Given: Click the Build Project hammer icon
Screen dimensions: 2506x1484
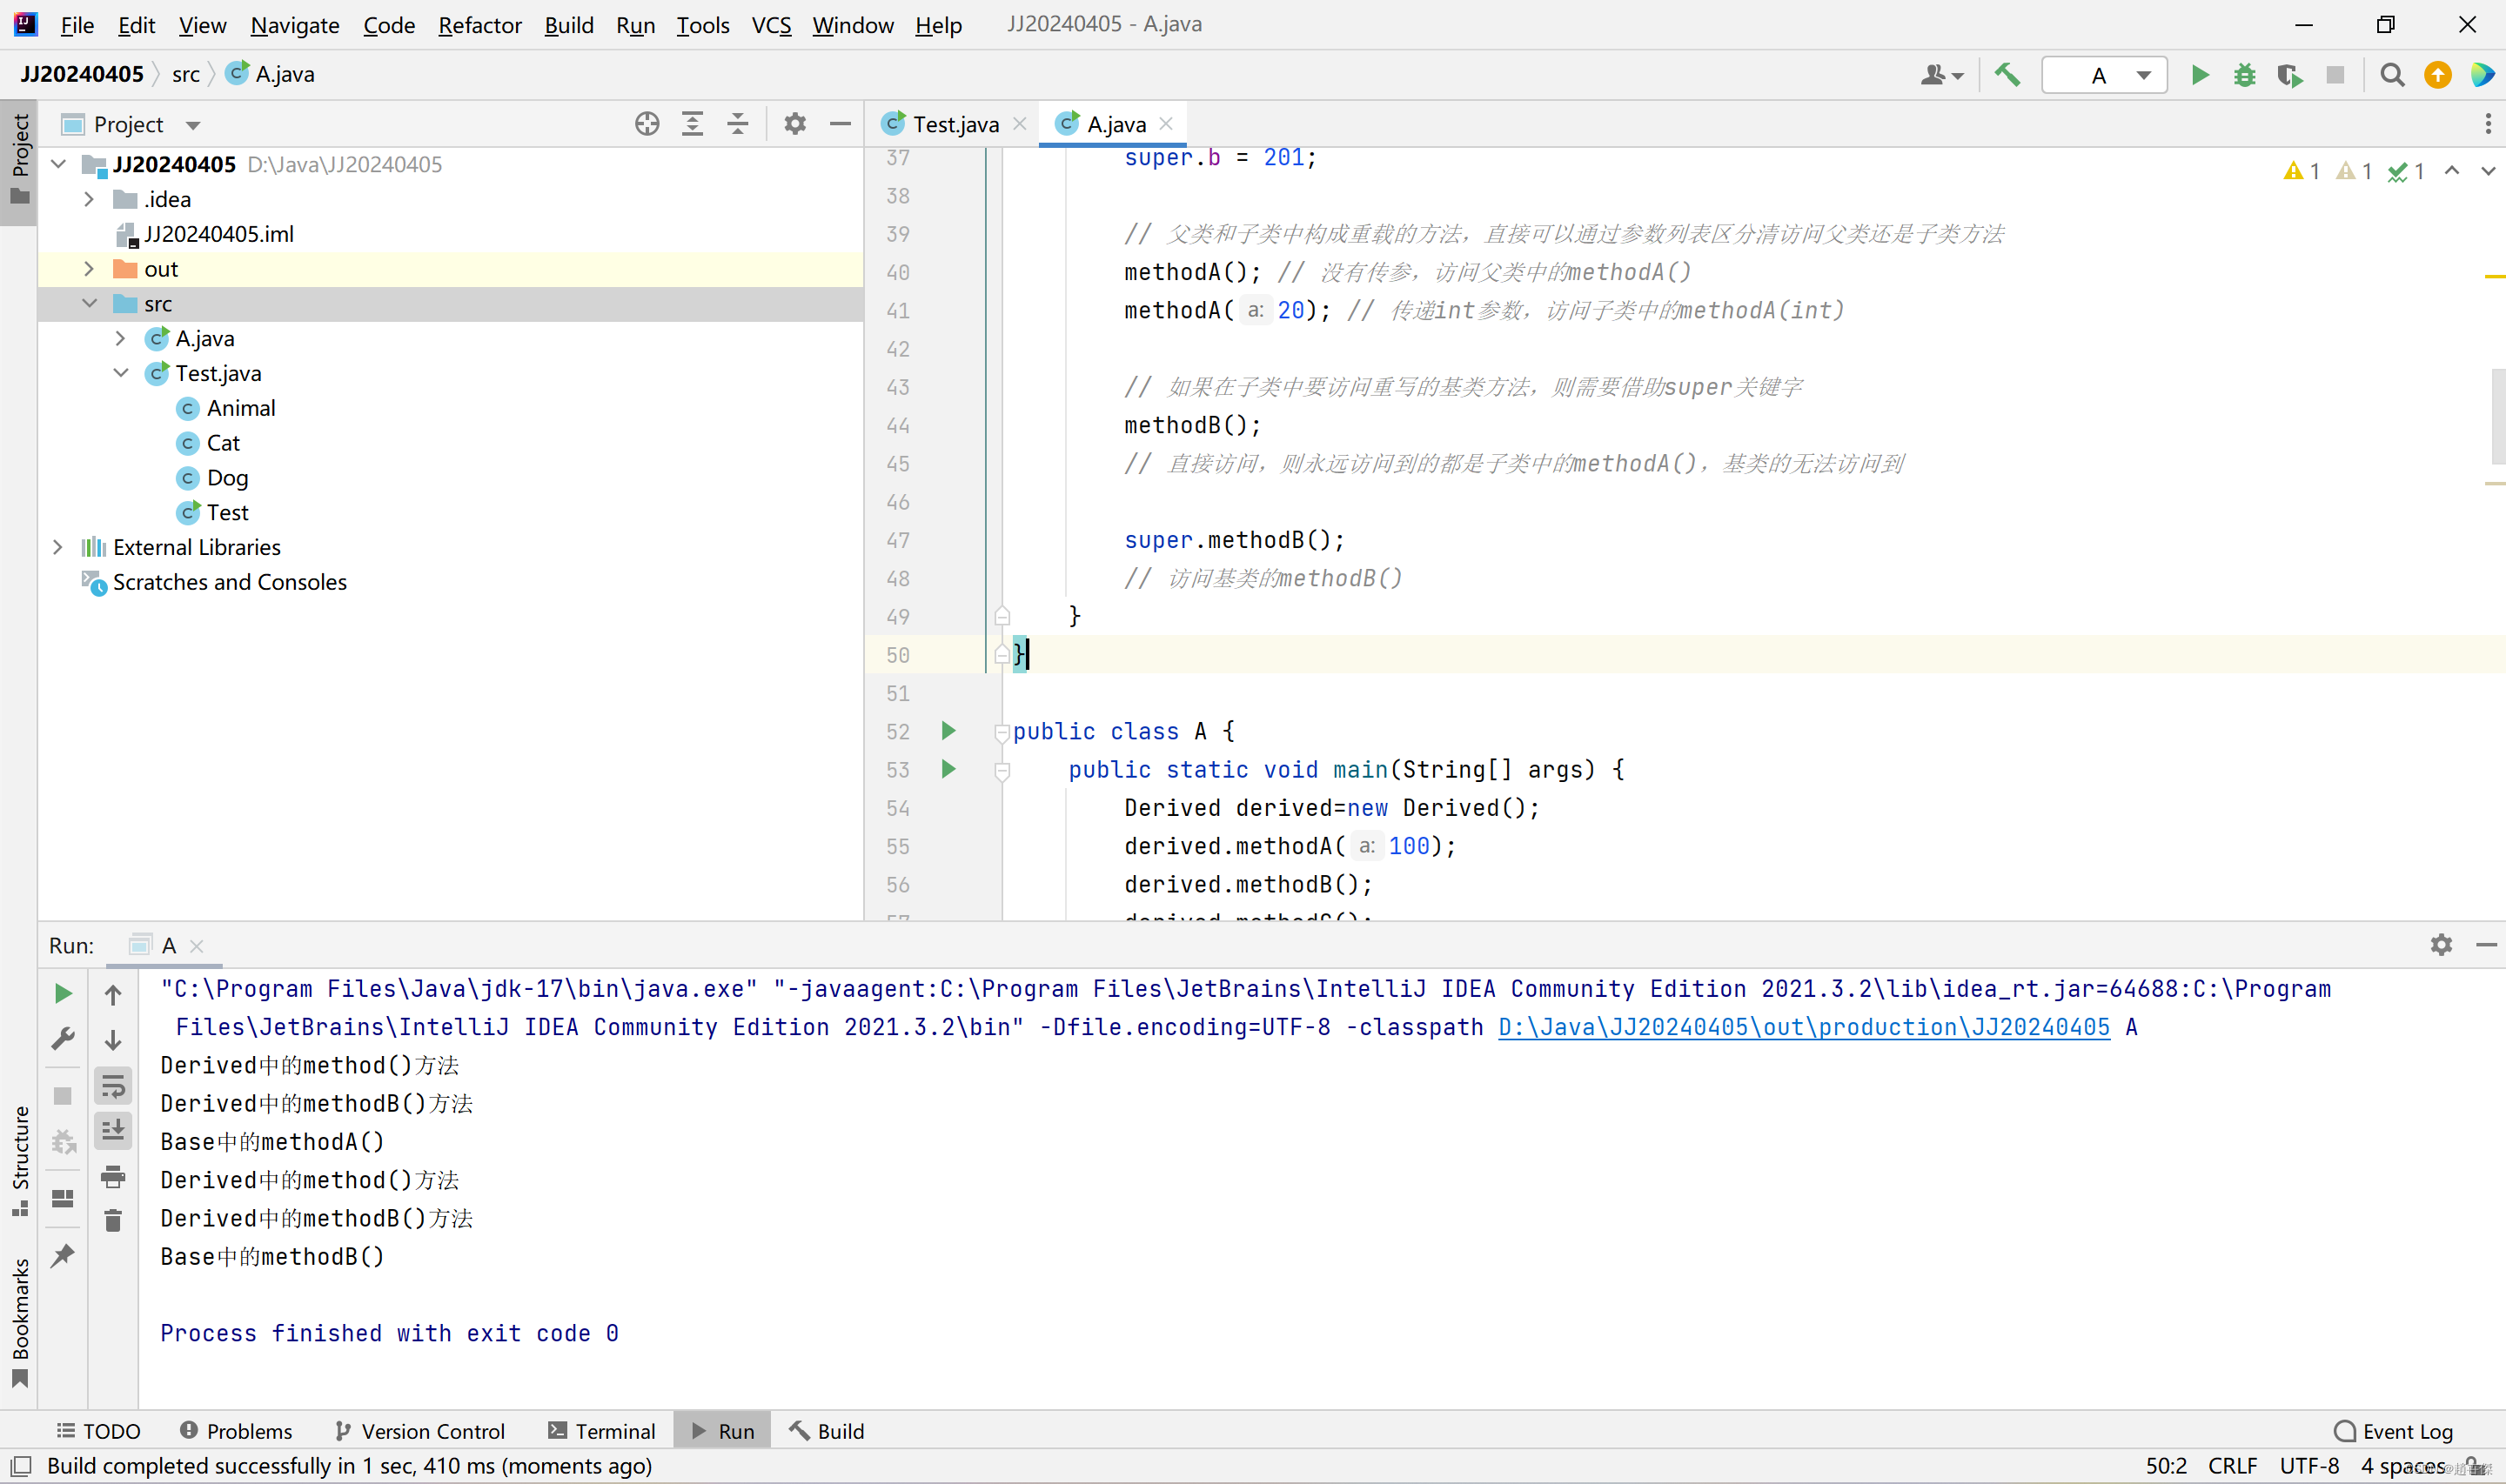Looking at the screenshot, I should (x=2006, y=75).
